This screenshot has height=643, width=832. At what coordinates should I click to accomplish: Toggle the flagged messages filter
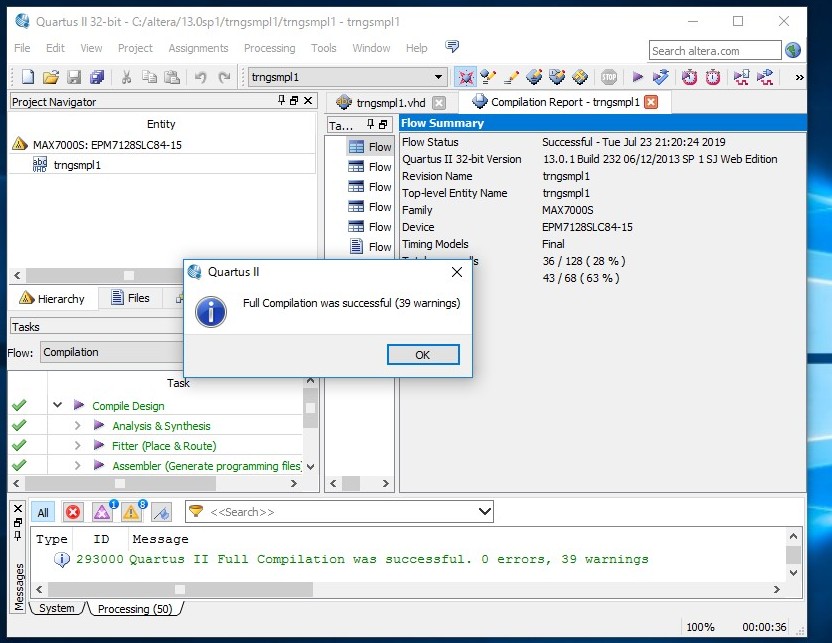161,512
